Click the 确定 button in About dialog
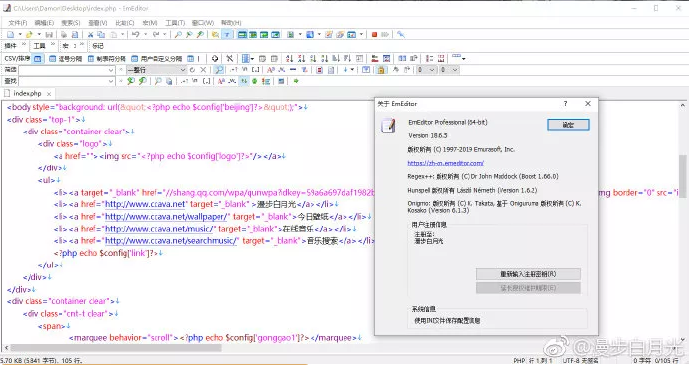Image resolution: width=690 pixels, height=365 pixels. tap(568, 125)
